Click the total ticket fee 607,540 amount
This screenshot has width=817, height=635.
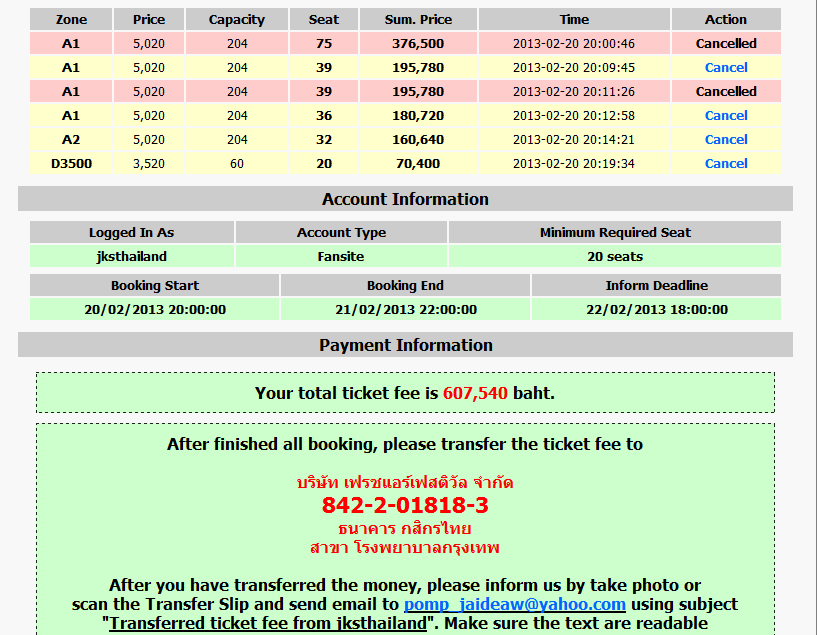point(475,393)
